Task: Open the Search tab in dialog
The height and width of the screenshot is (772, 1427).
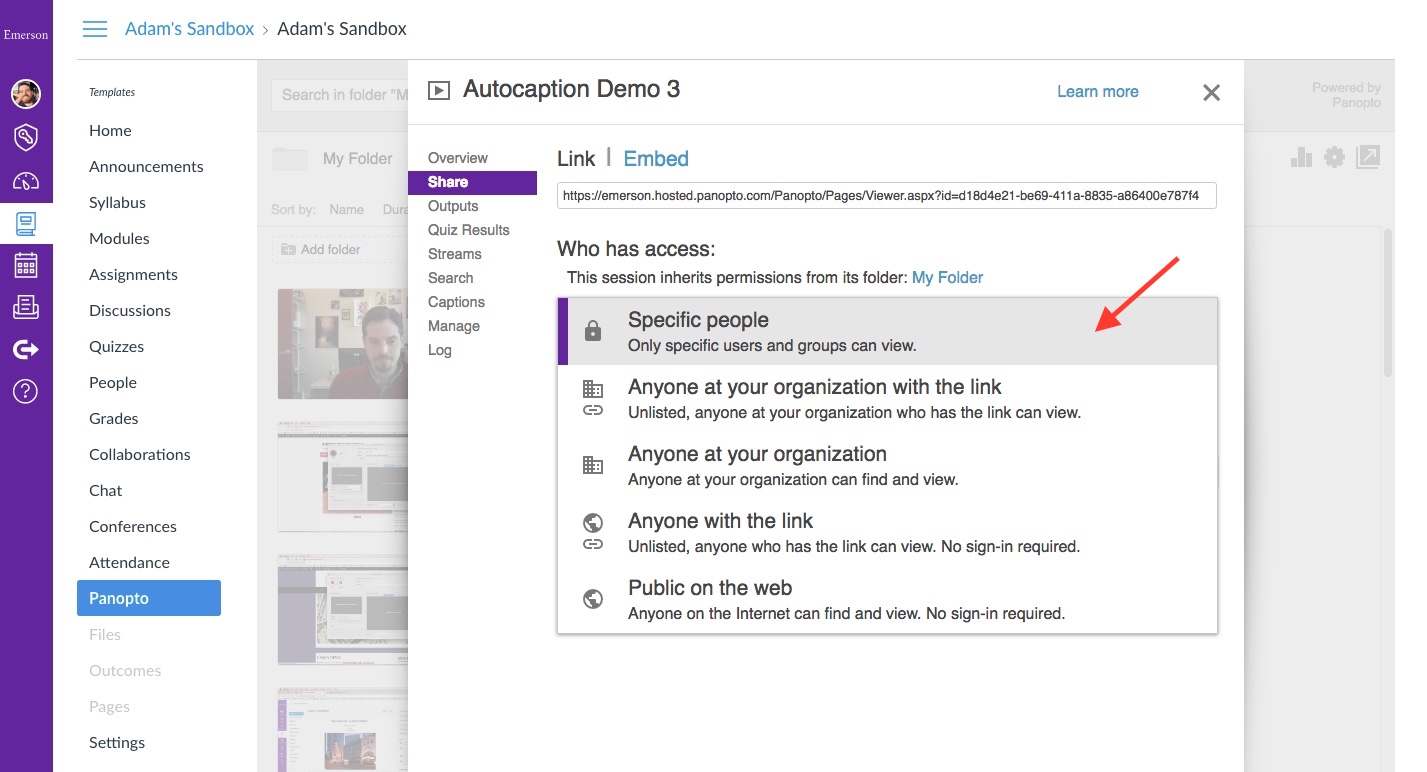Action: click(x=450, y=278)
